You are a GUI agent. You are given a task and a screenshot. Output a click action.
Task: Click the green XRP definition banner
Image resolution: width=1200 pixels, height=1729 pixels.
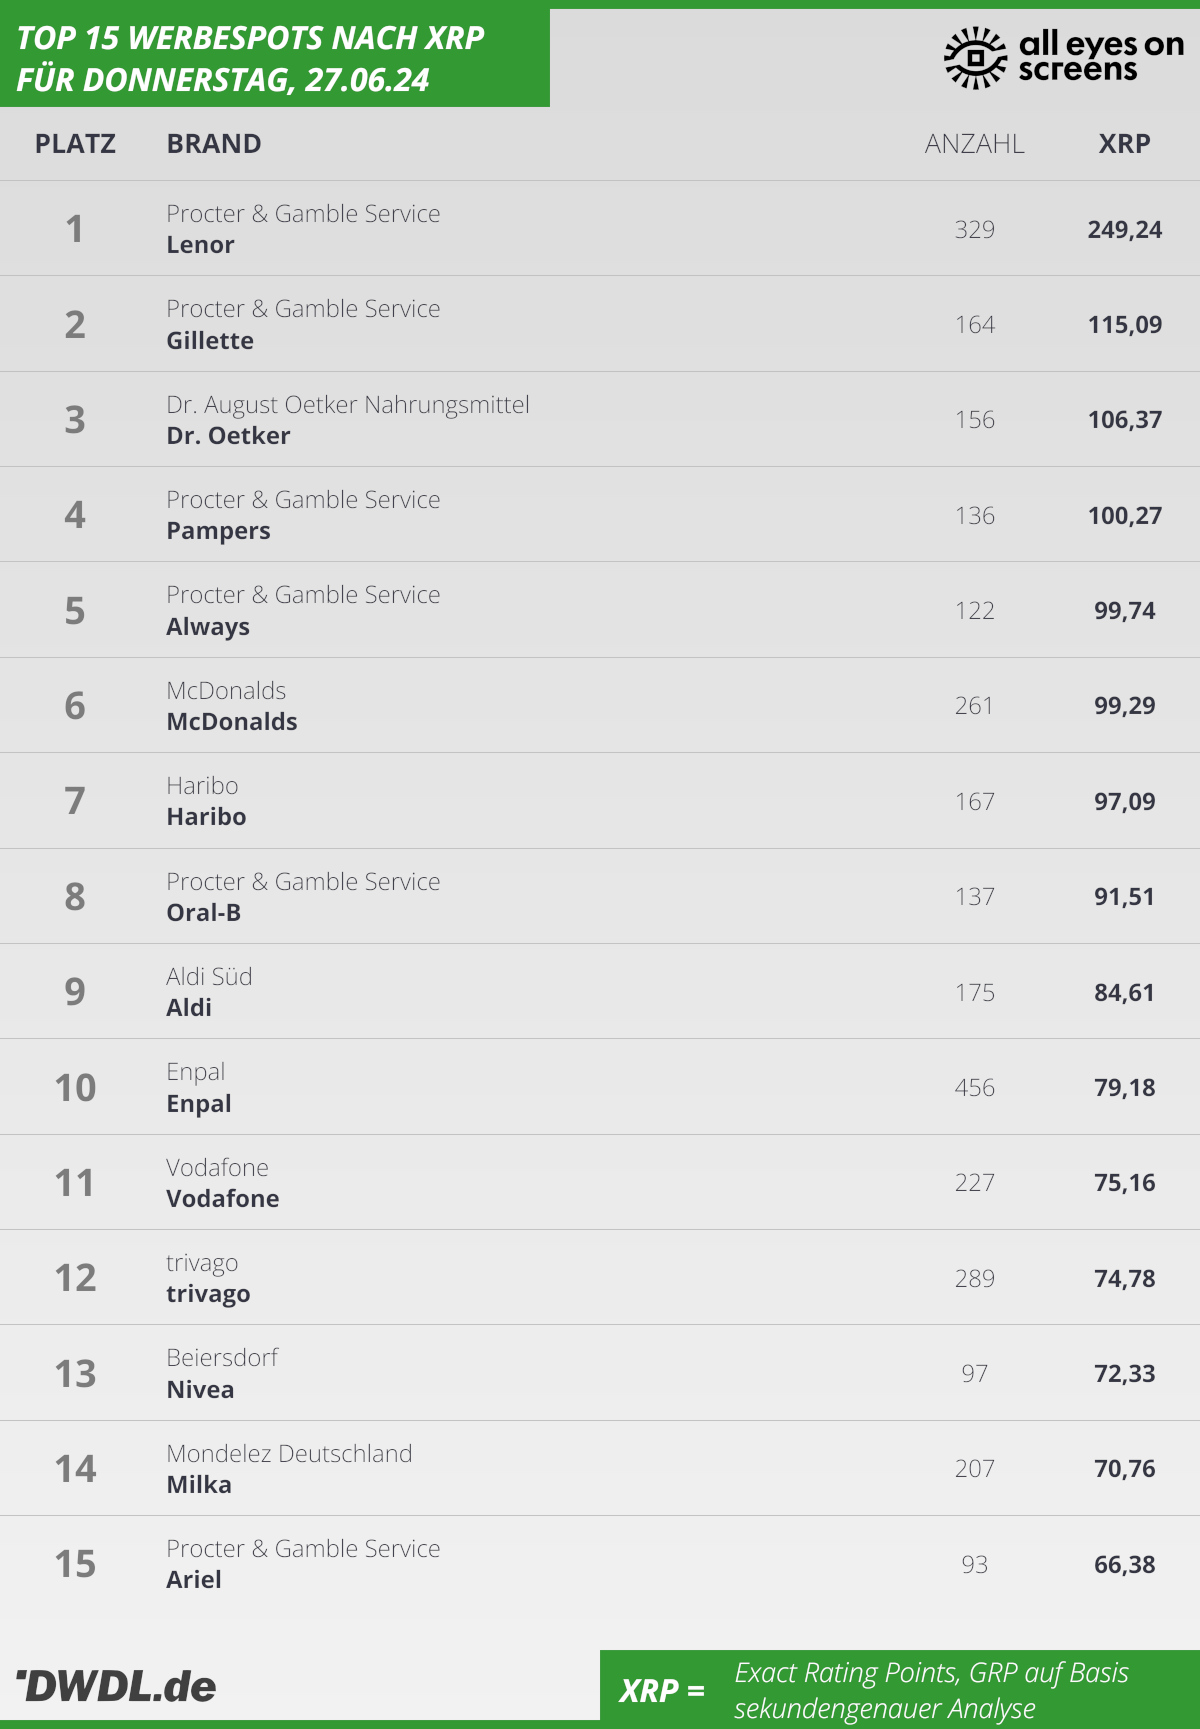[x=900, y=1689]
